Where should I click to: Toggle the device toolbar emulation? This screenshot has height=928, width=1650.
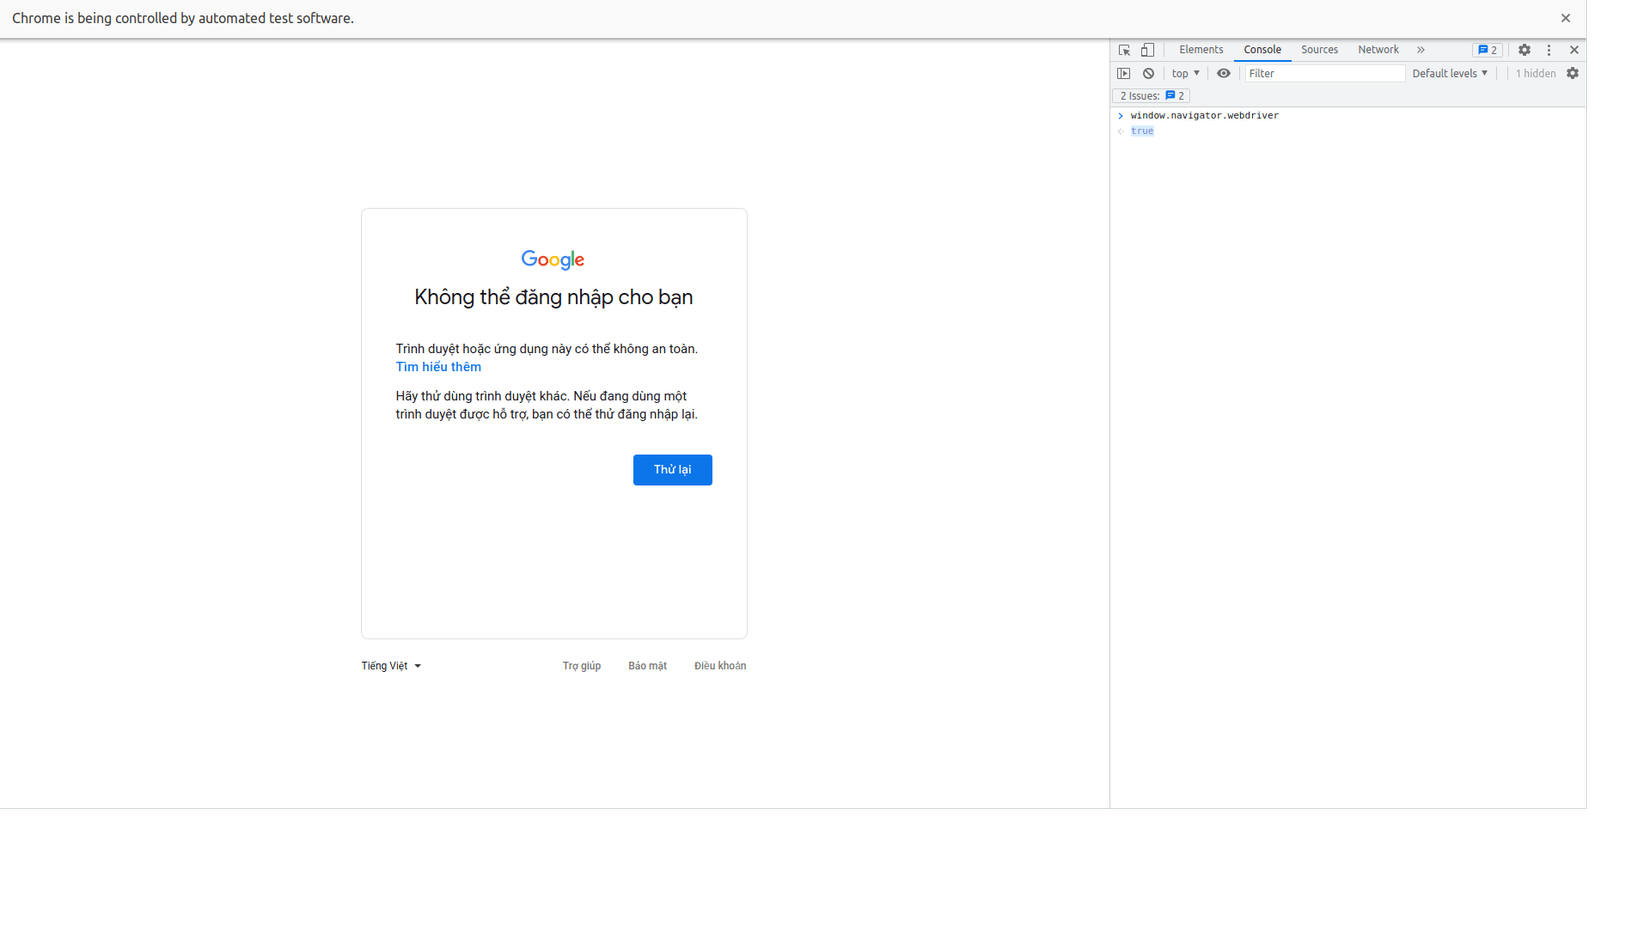click(x=1147, y=49)
